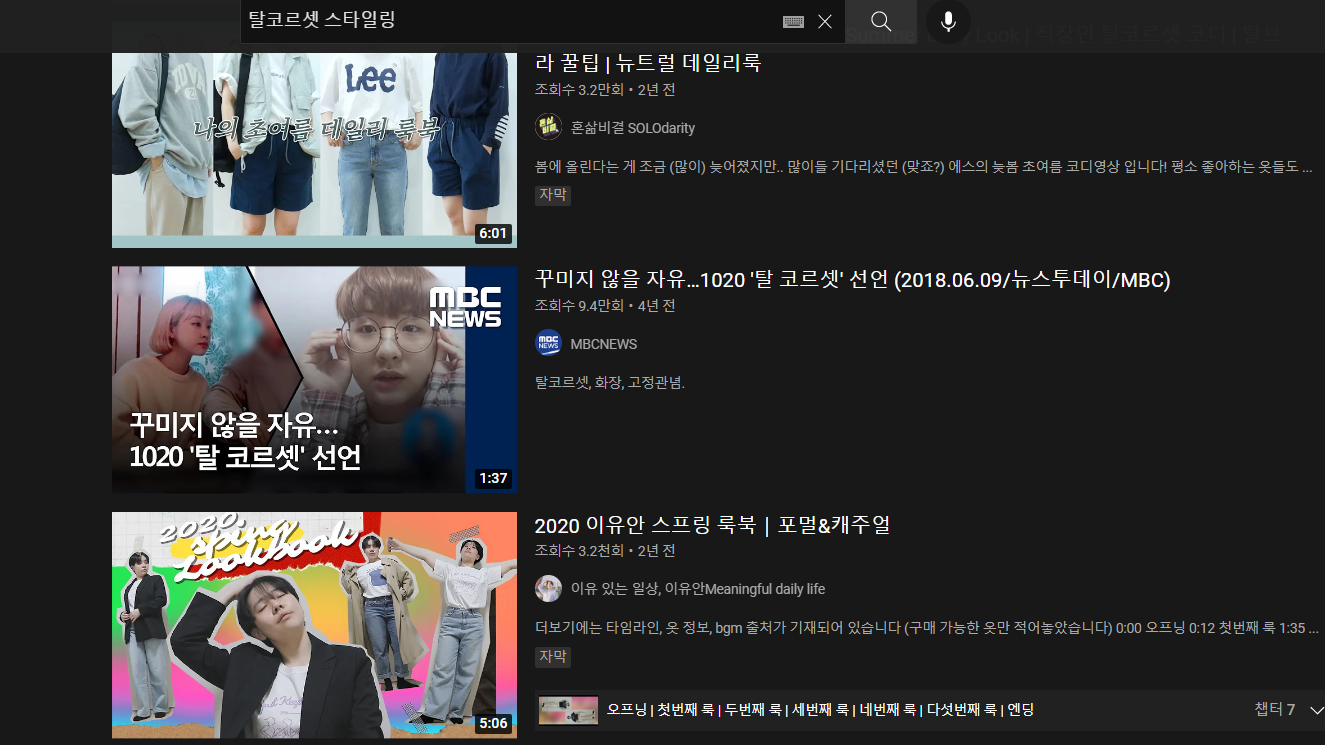The width and height of the screenshot is (1325, 745).
Task: Visit 이유안 Meaningful daily life channel name
Action: [697, 589]
